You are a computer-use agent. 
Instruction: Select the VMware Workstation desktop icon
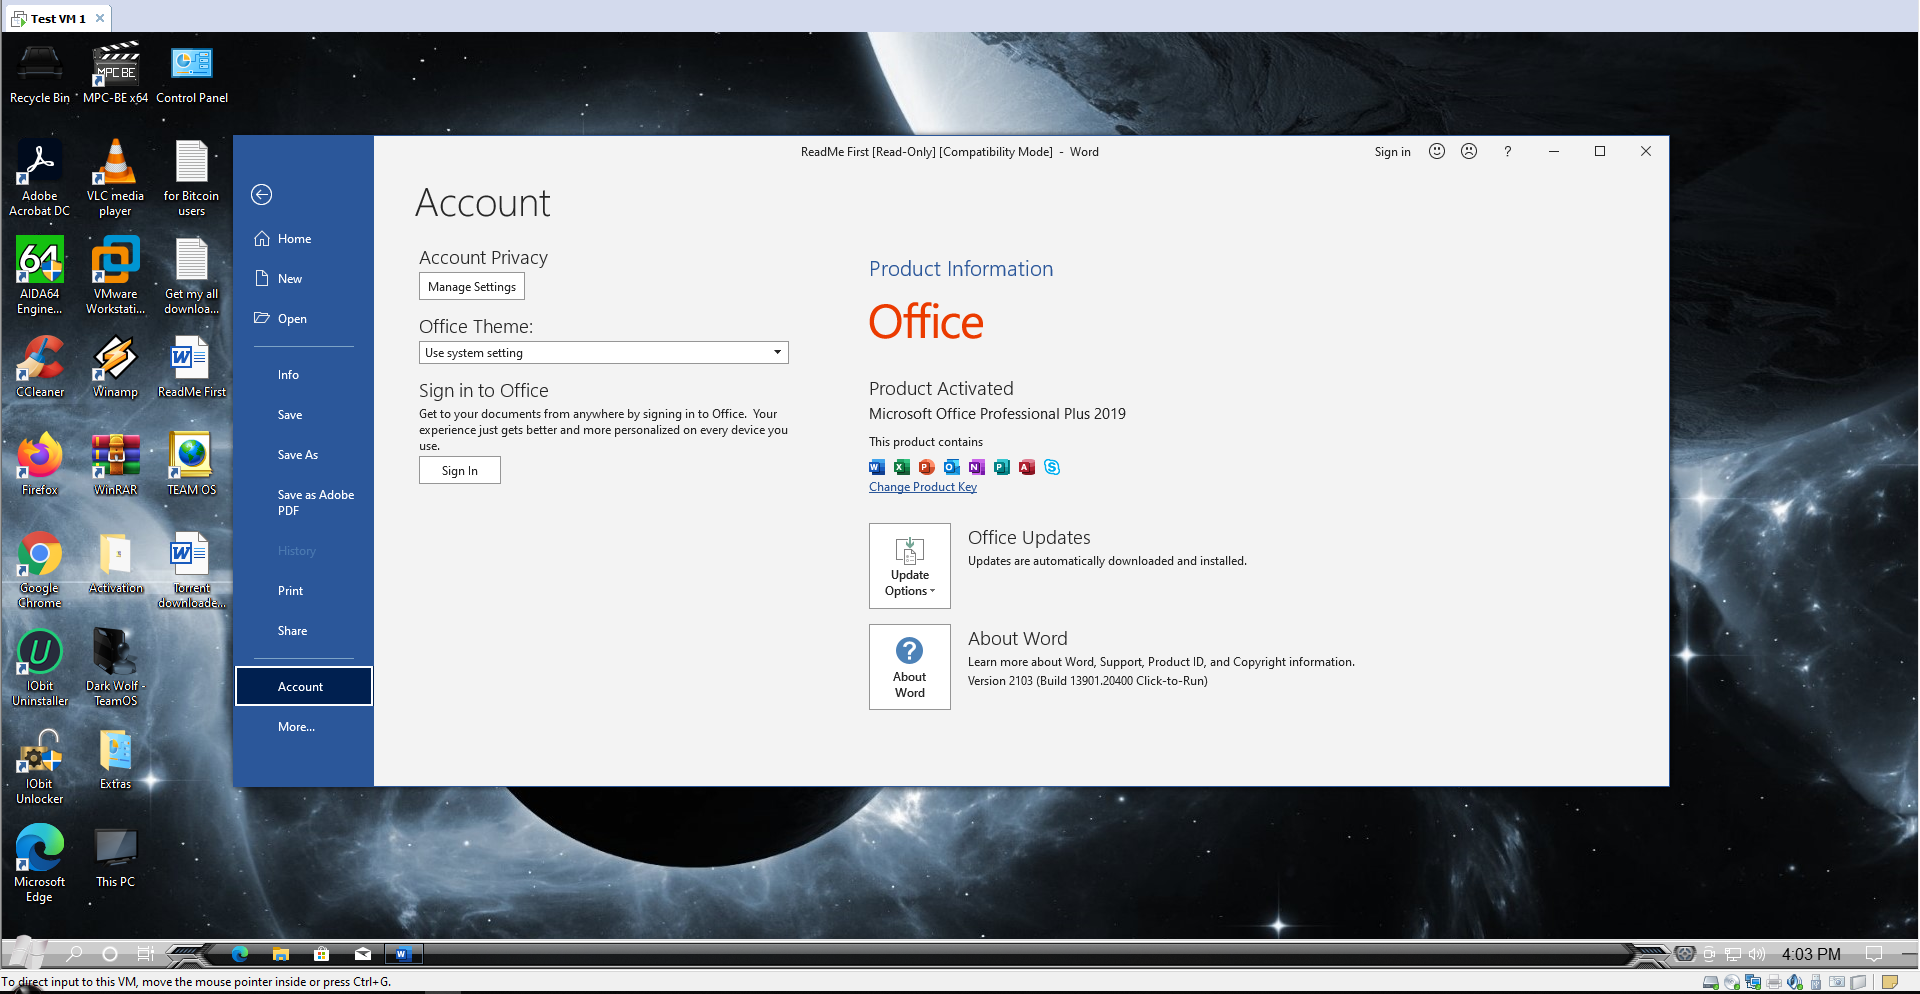[115, 277]
